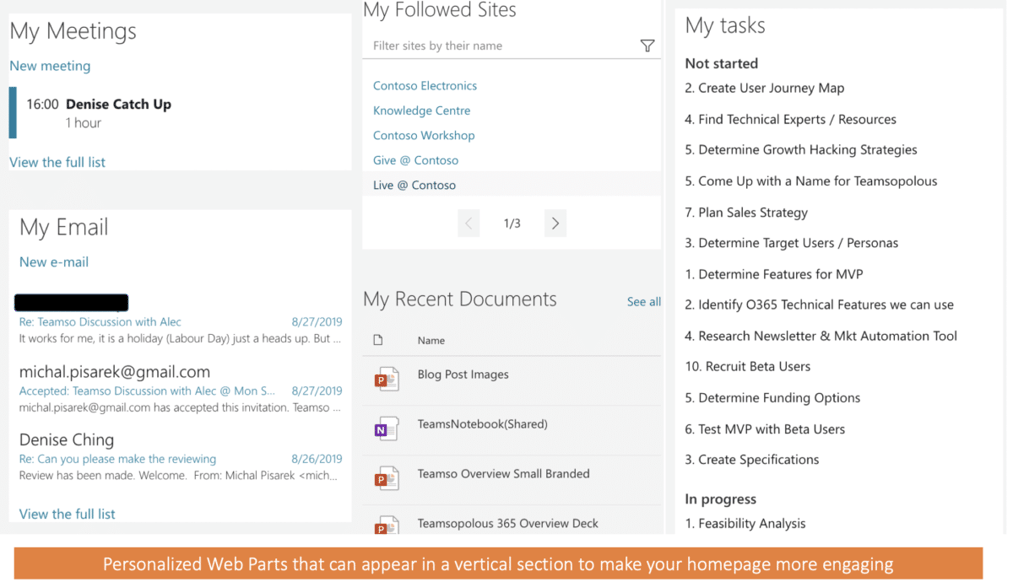Open the Contoso Electronics site
This screenshot has height=582, width=1013.
coord(425,85)
